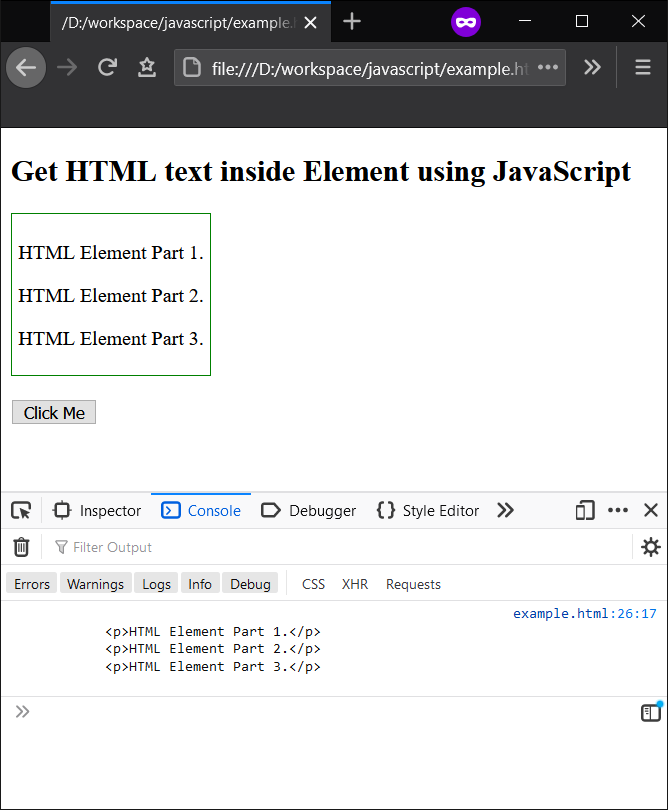Open example.html:26:17 source link
The image size is (668, 810).
pyautogui.click(x=583, y=613)
